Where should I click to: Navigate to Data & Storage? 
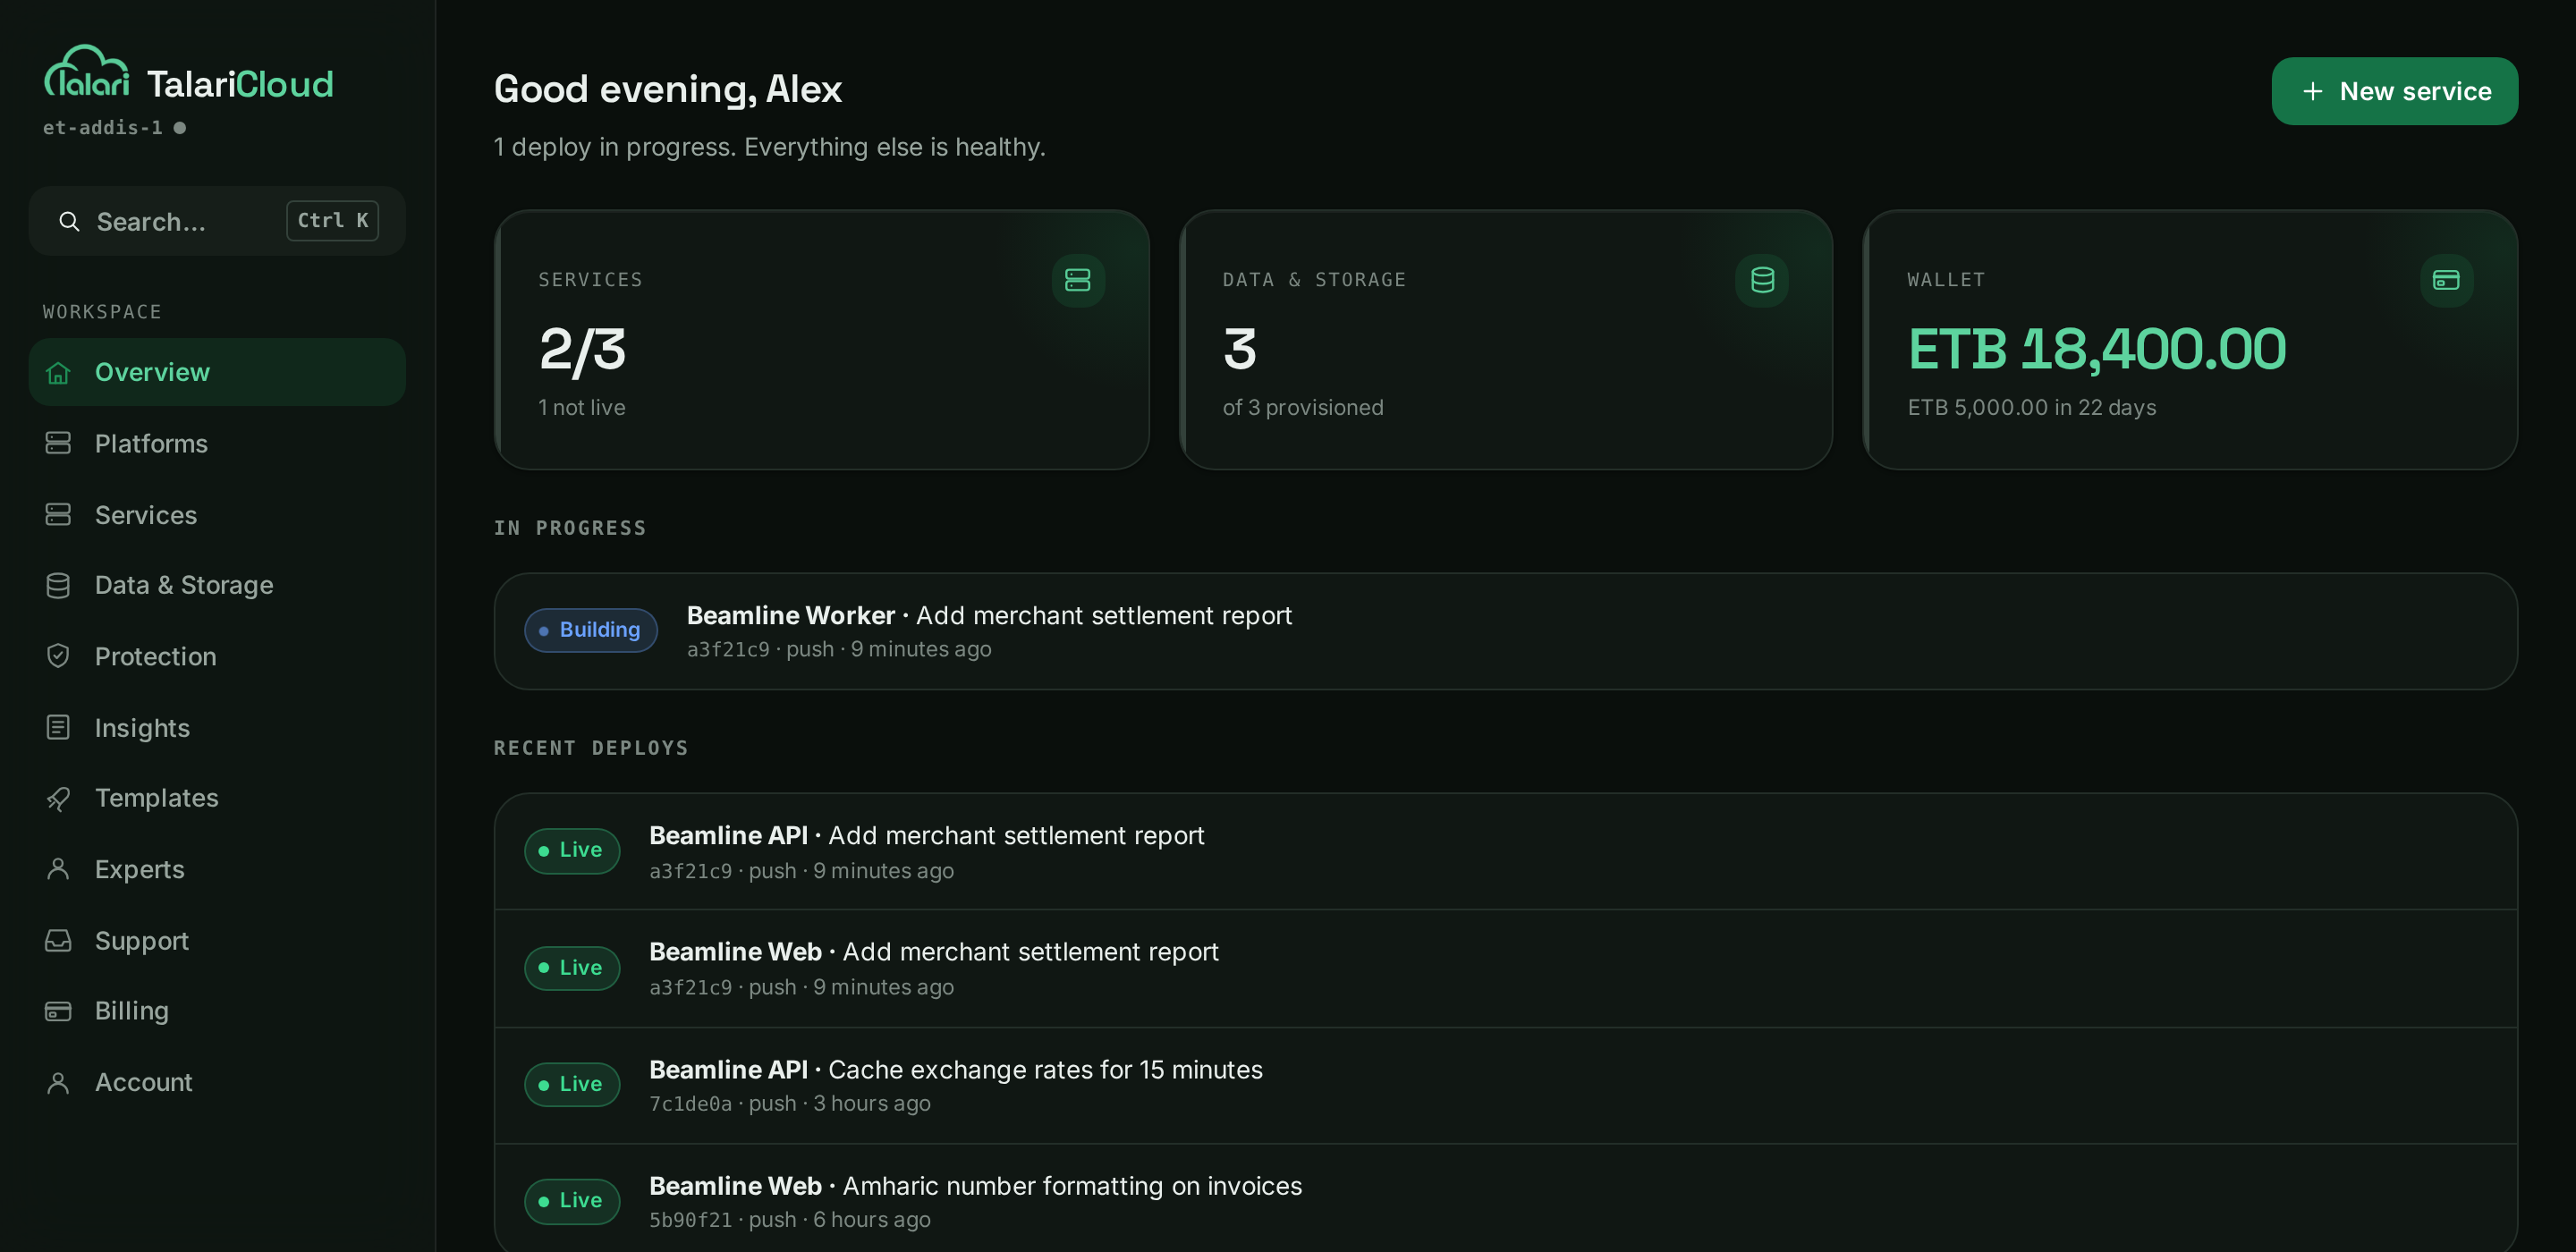pos(217,585)
